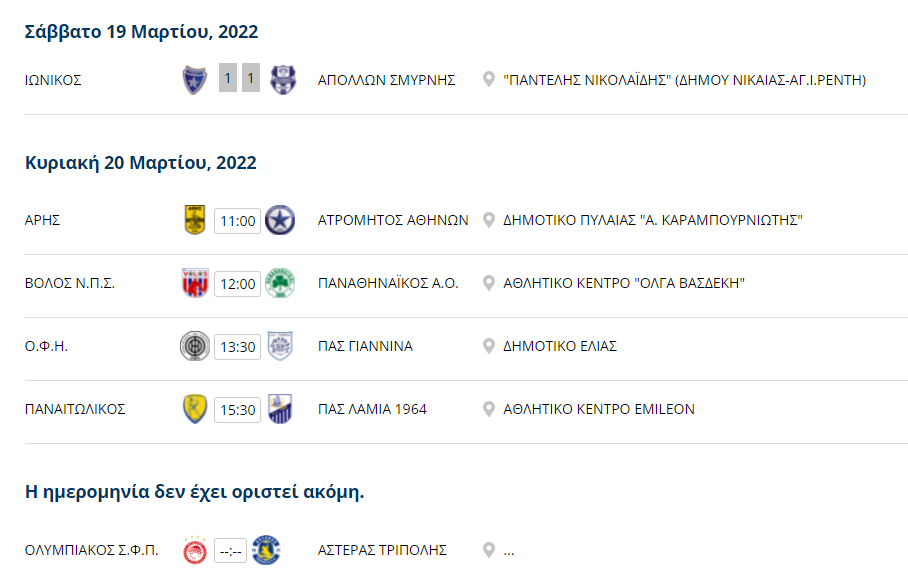Open the ΠΑΝΑΘΗΝΑΪΚΟΣ Α.Ο. team link
This screenshot has width=908, height=571.
coord(388,283)
